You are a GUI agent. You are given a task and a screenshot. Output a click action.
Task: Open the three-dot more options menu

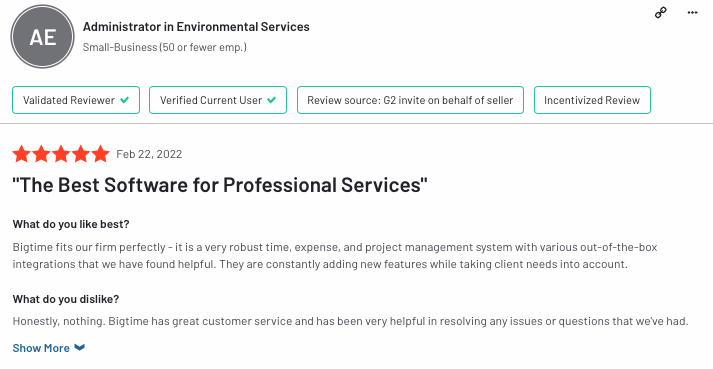[x=692, y=13]
